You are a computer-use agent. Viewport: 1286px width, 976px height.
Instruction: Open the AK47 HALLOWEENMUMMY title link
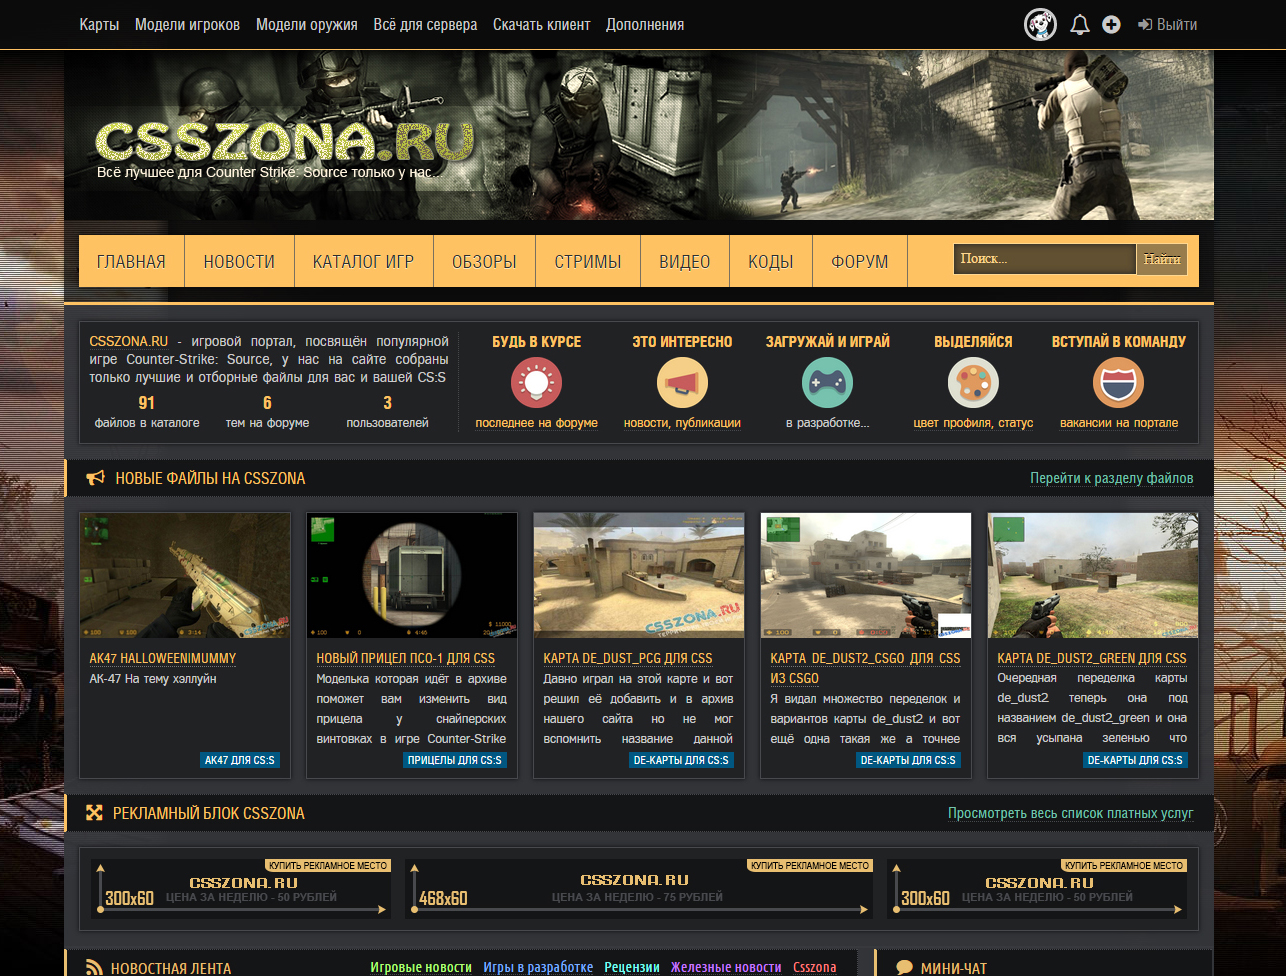(163, 658)
